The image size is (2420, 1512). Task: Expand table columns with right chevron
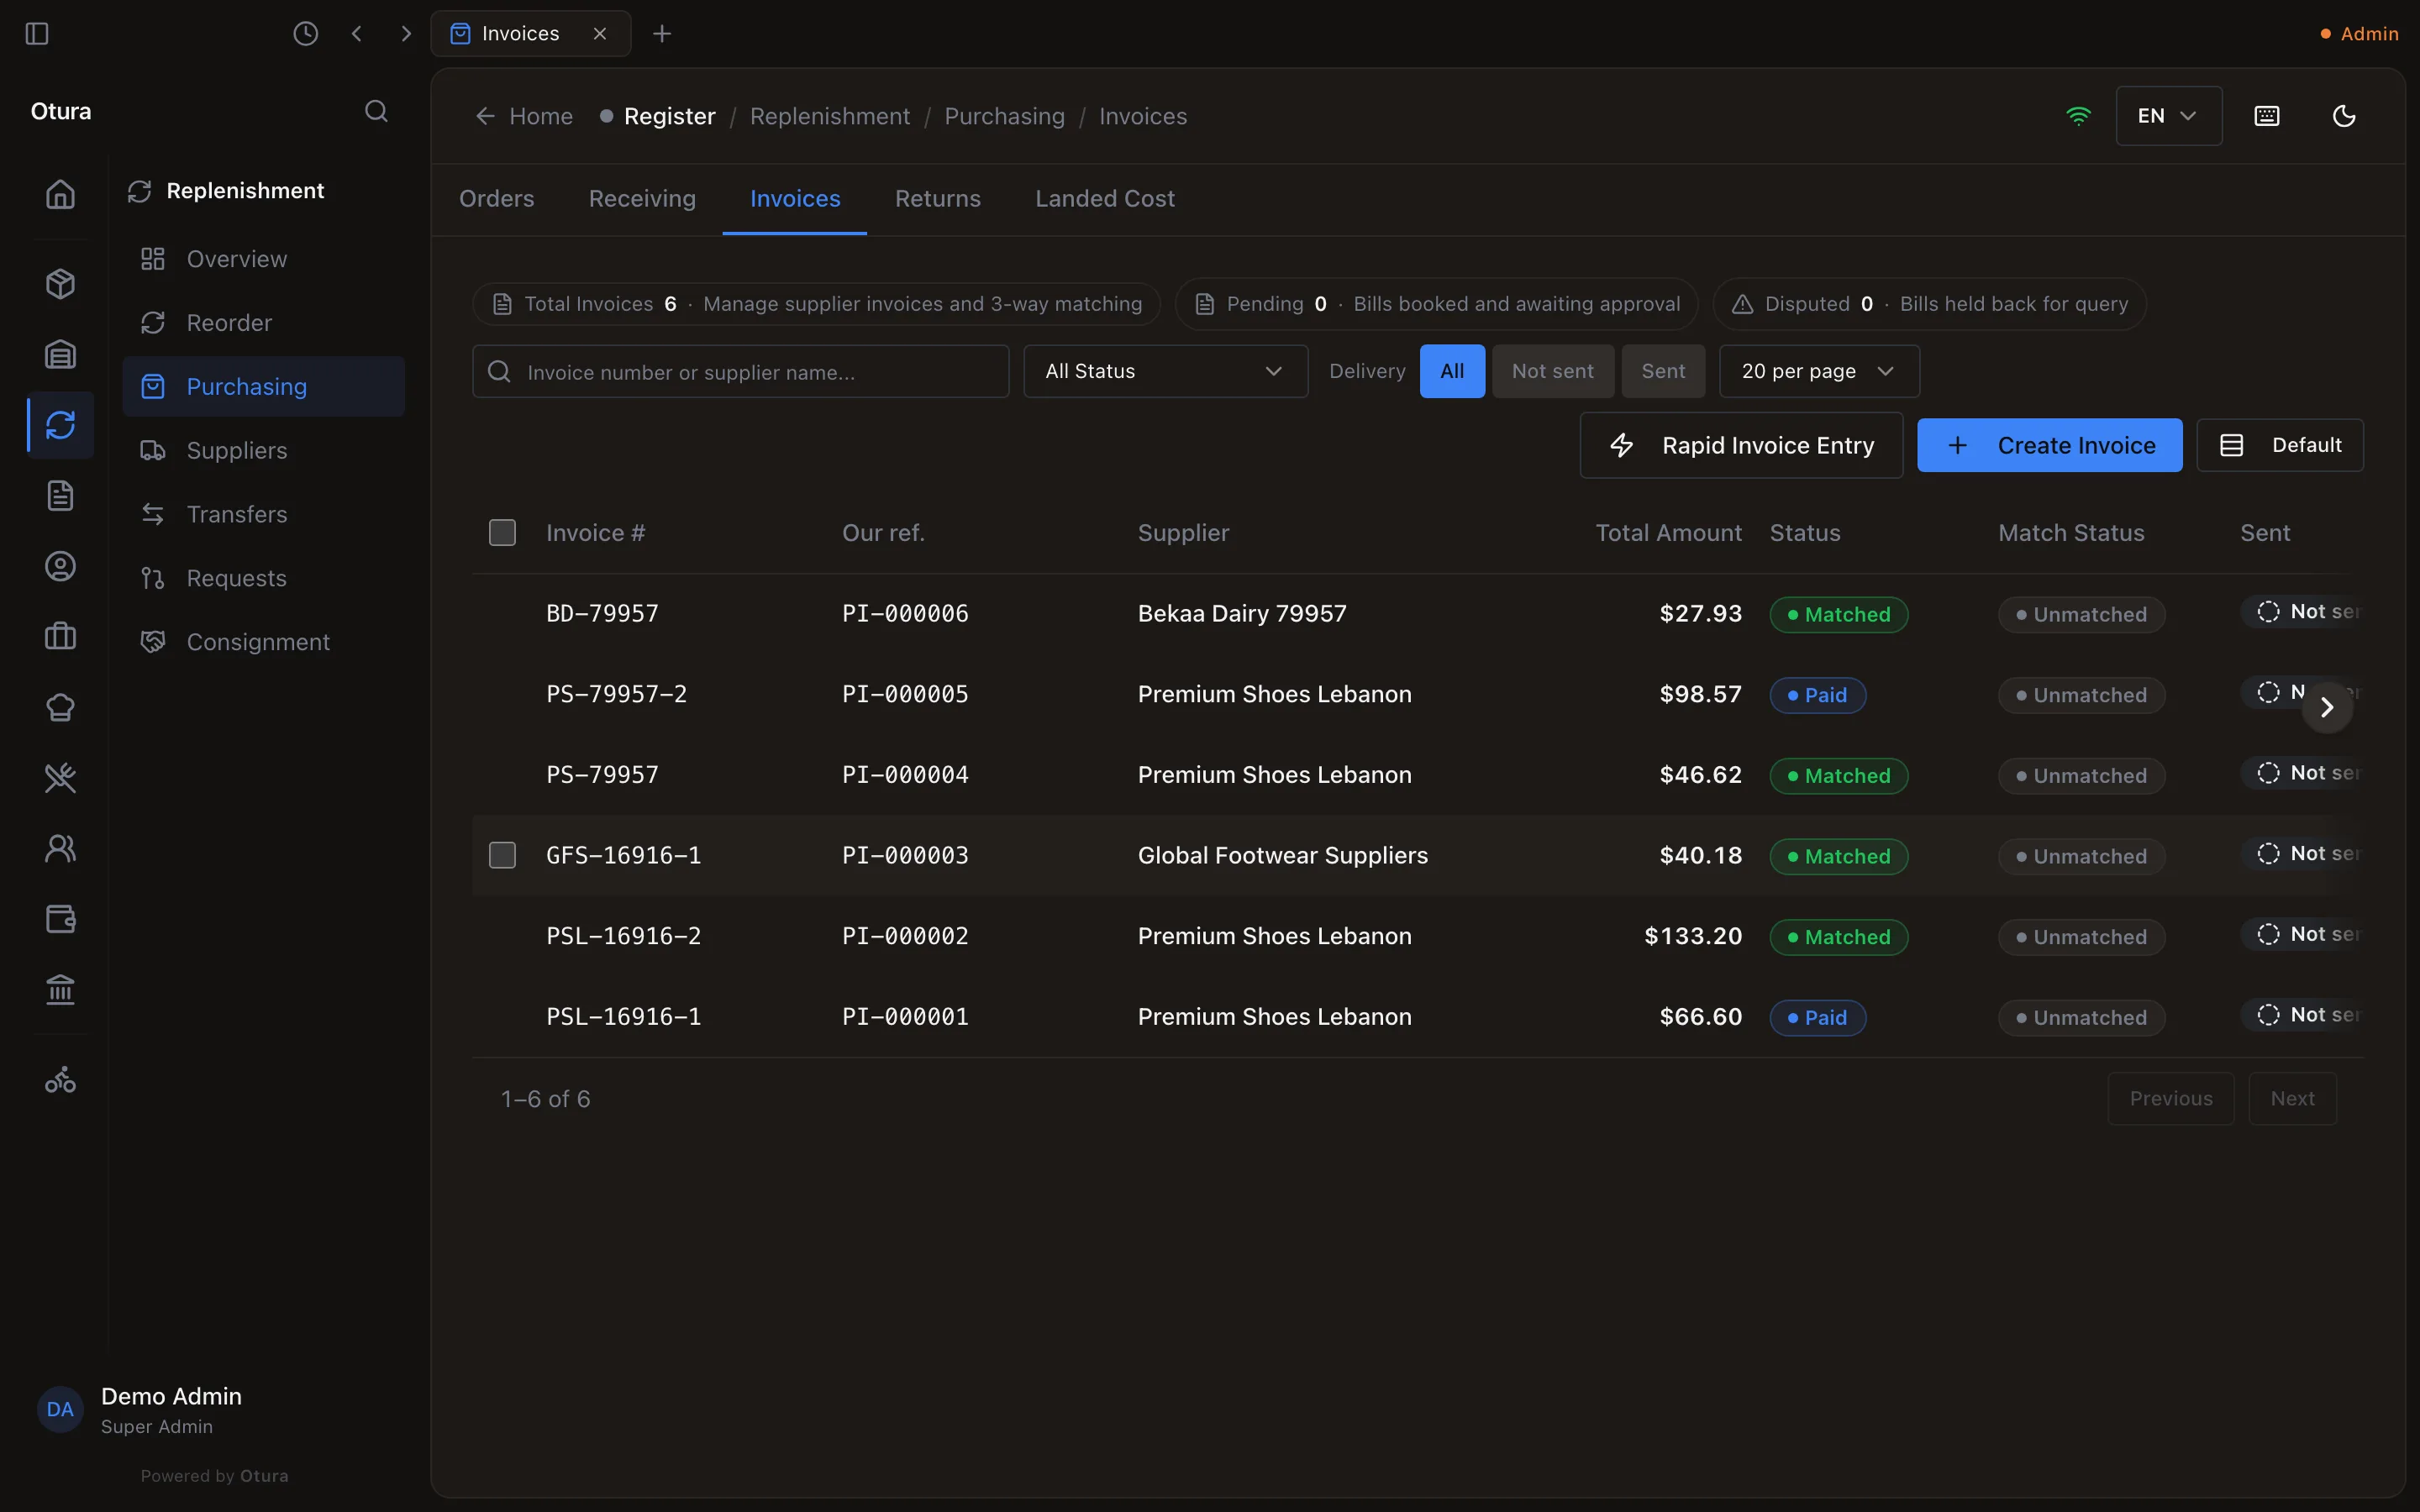tap(2327, 707)
